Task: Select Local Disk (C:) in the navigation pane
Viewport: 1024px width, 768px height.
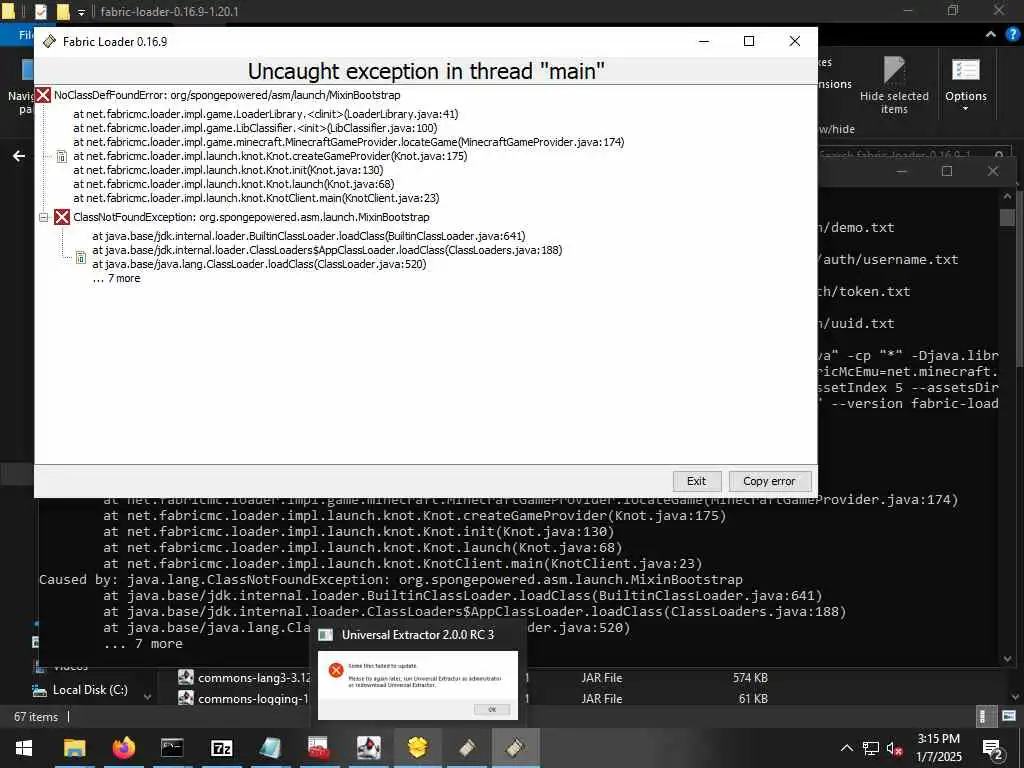Action: point(90,690)
